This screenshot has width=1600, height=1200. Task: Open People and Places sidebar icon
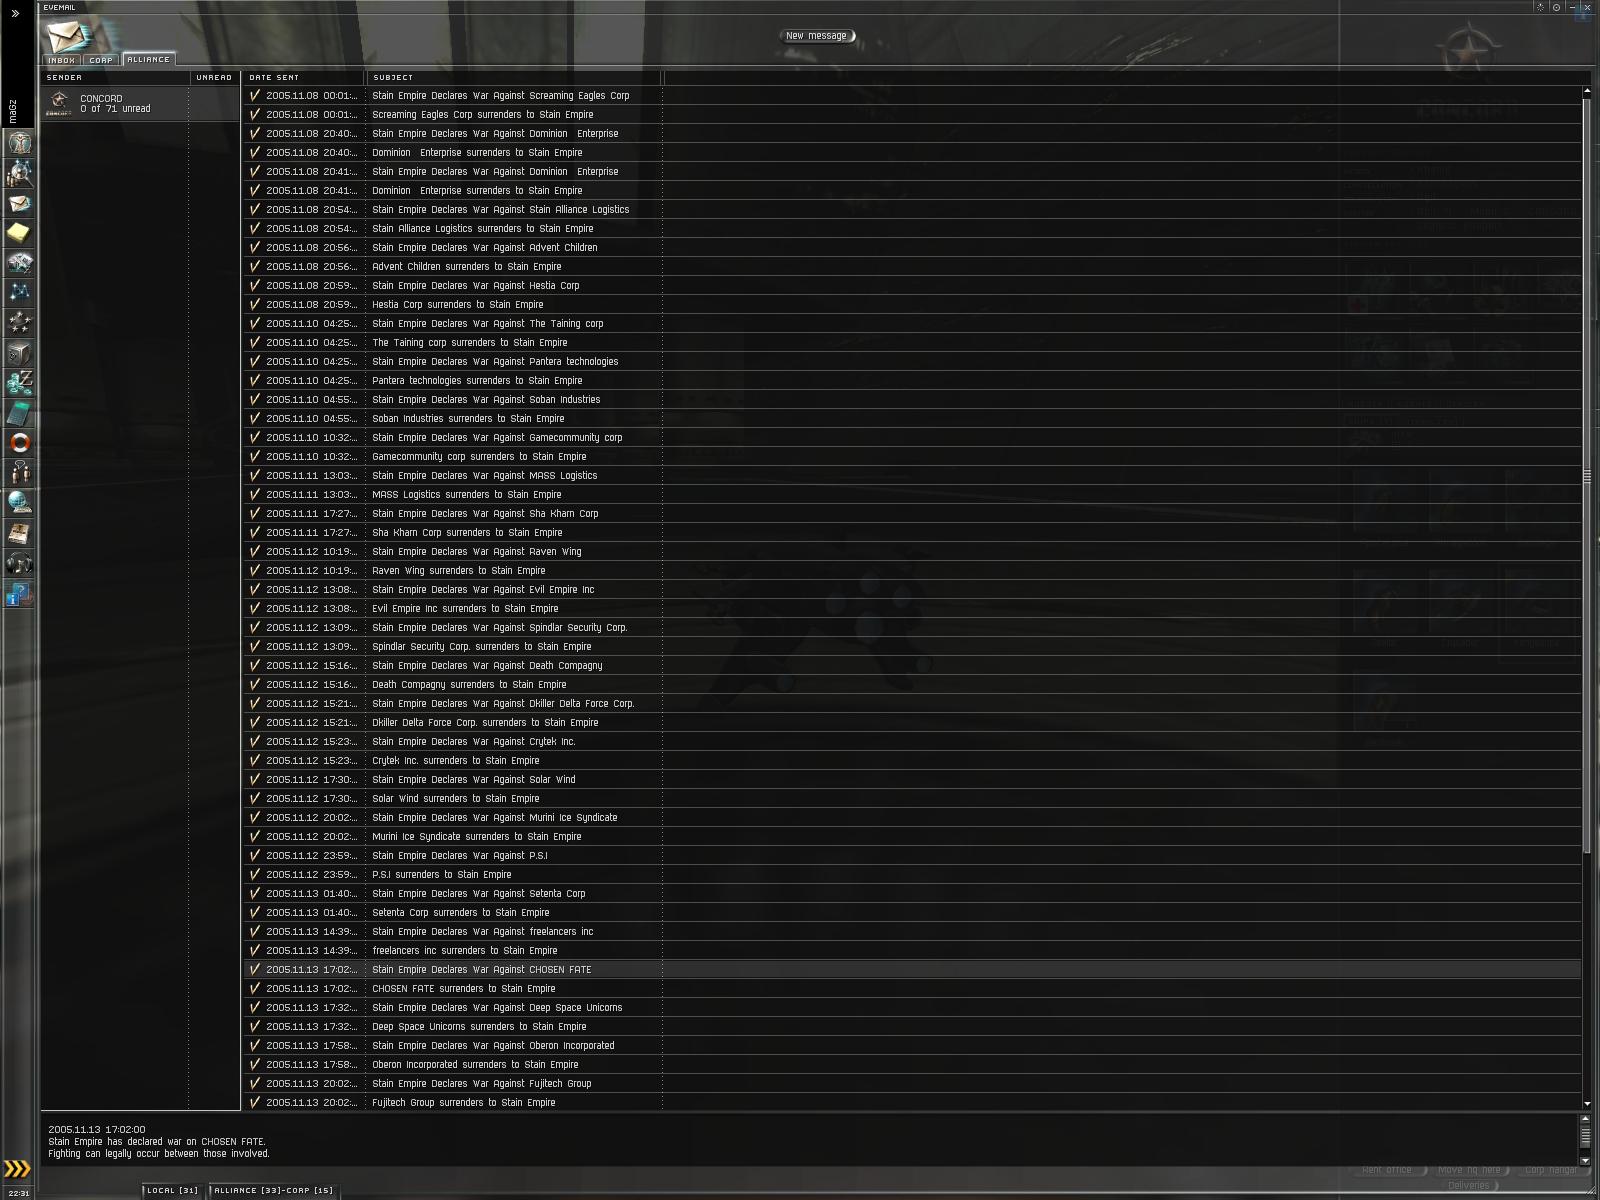pyautogui.click(x=19, y=173)
